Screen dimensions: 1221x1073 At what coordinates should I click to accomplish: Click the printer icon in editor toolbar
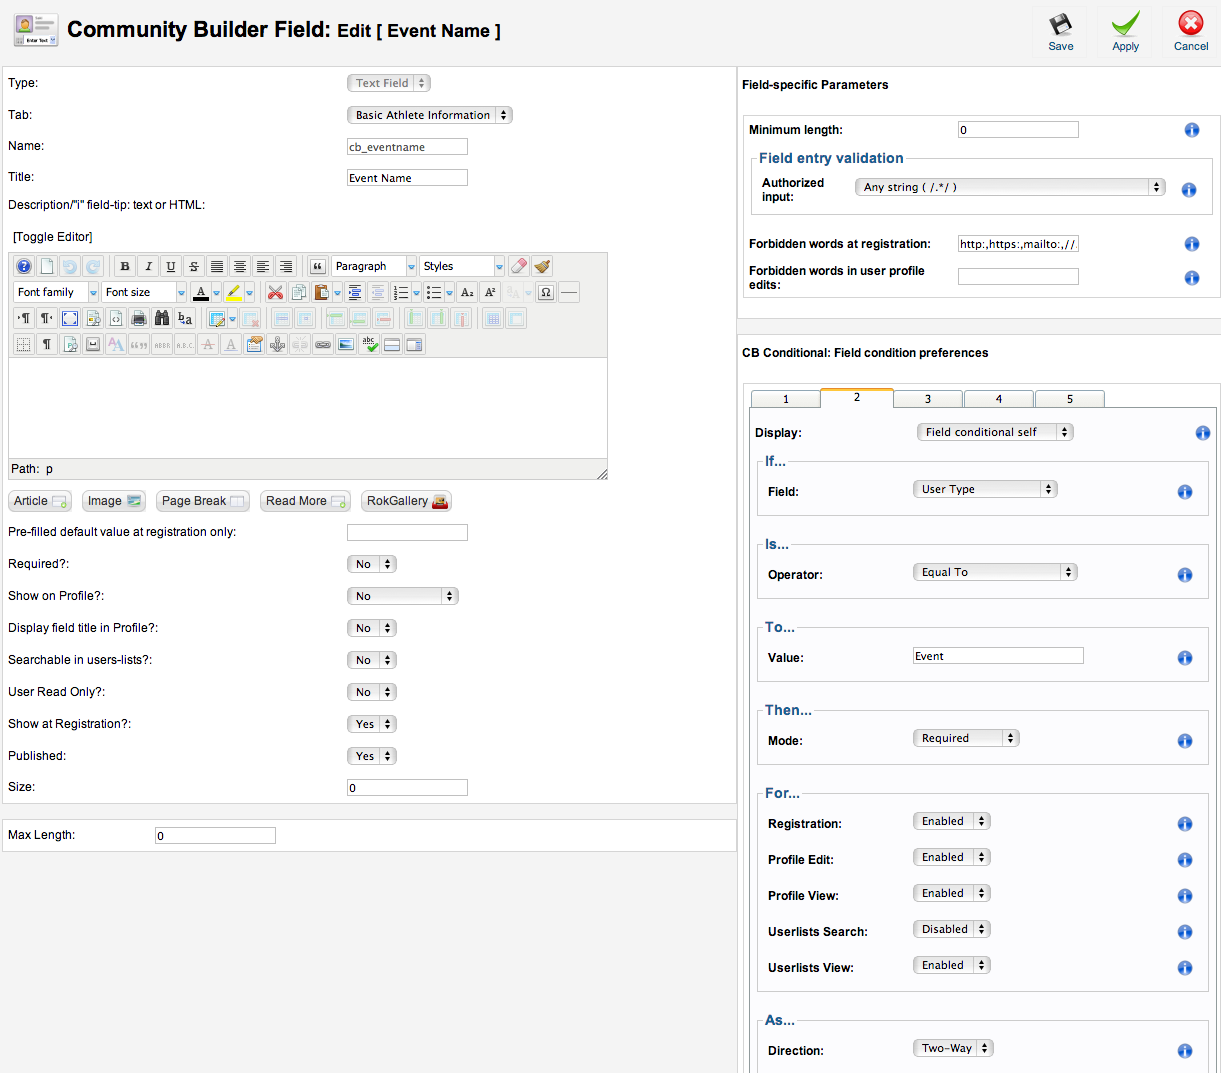click(139, 318)
